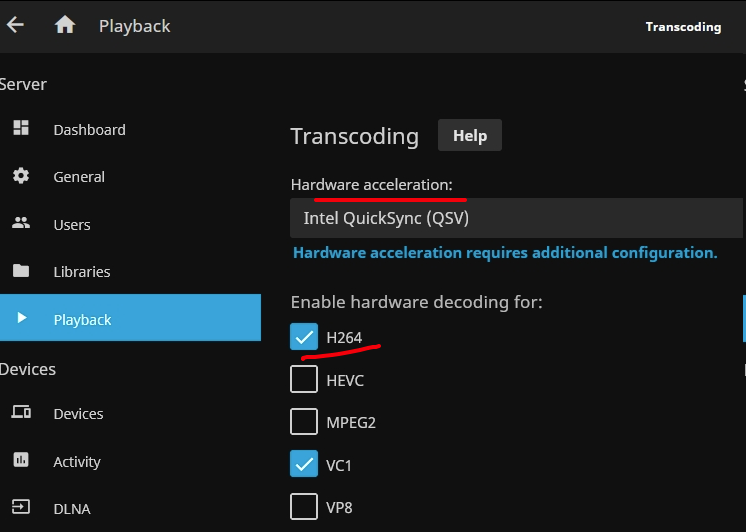The width and height of the screenshot is (746, 532).
Task: Switch to the Transcoding tab
Action: (x=683, y=27)
